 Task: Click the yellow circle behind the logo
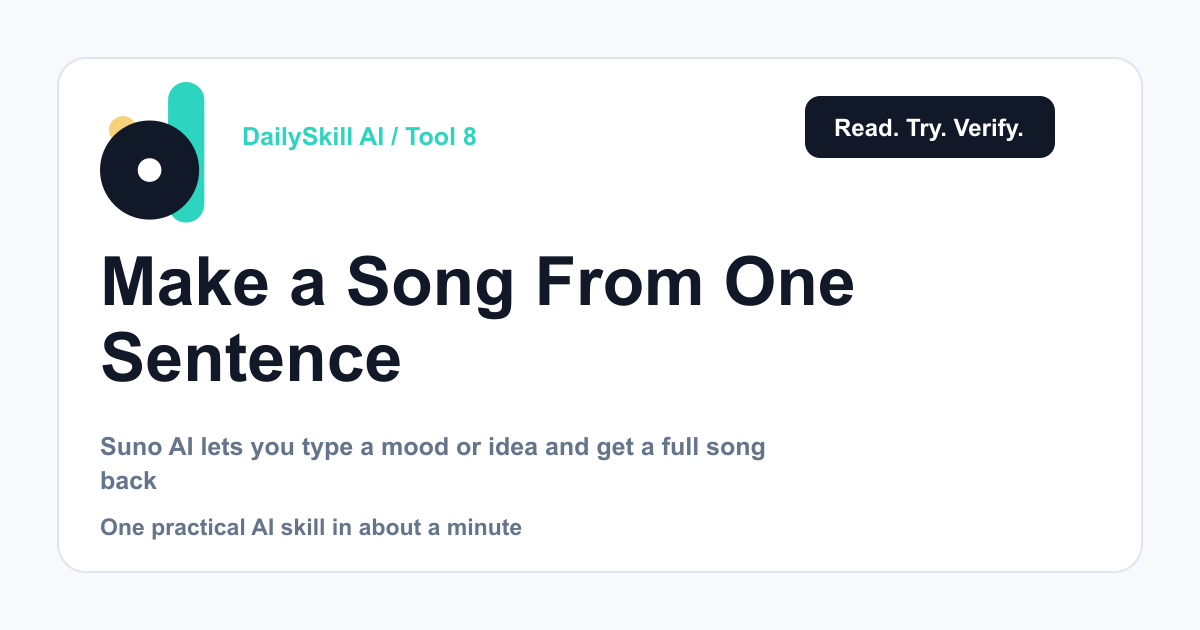tap(121, 128)
